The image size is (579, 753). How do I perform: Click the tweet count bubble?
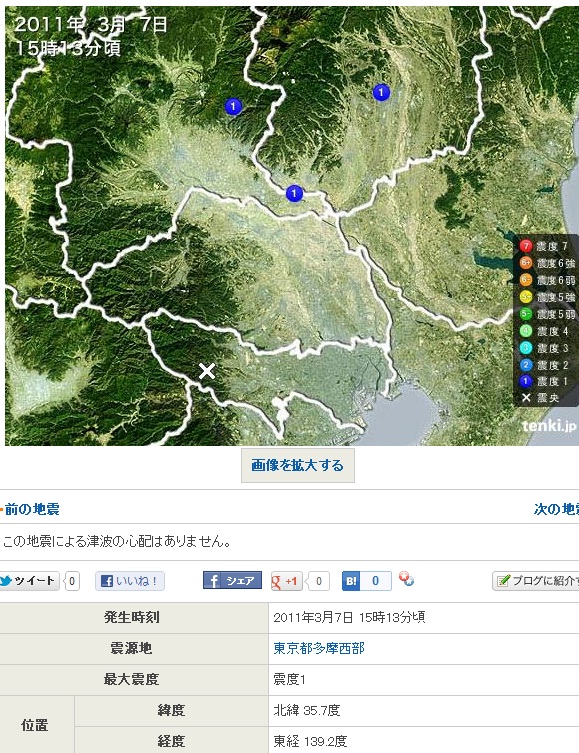72,581
